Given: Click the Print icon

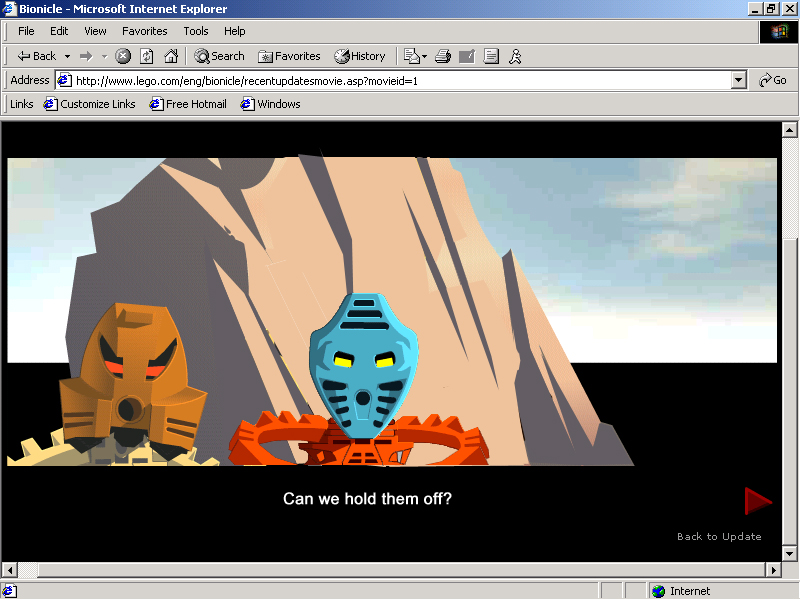Looking at the screenshot, I should (443, 56).
